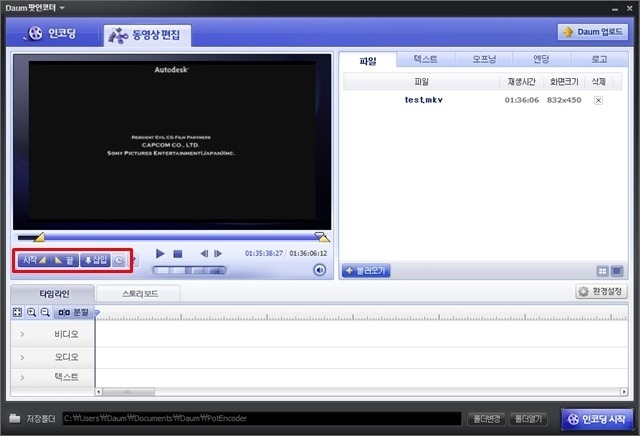Viewport: 640px width, 436px height.
Task: Set the start point with 시작 button
Action: point(33,260)
